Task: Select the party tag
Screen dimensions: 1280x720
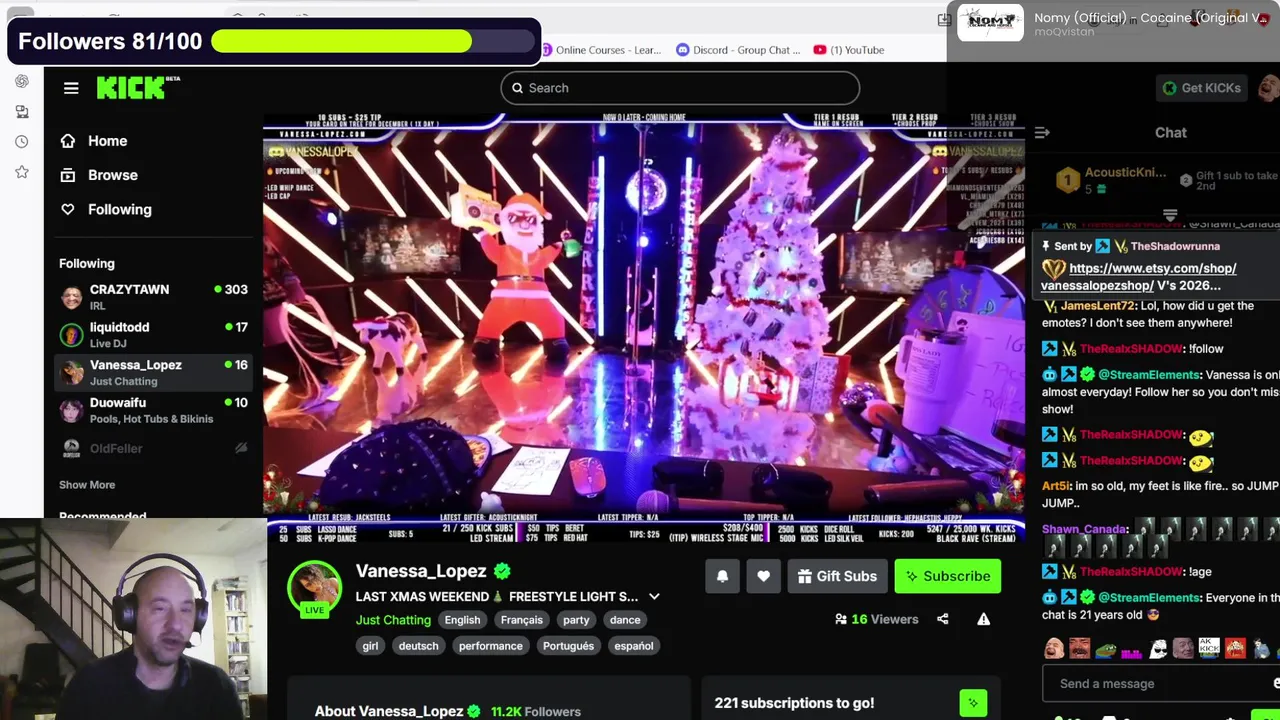Action: click(576, 620)
